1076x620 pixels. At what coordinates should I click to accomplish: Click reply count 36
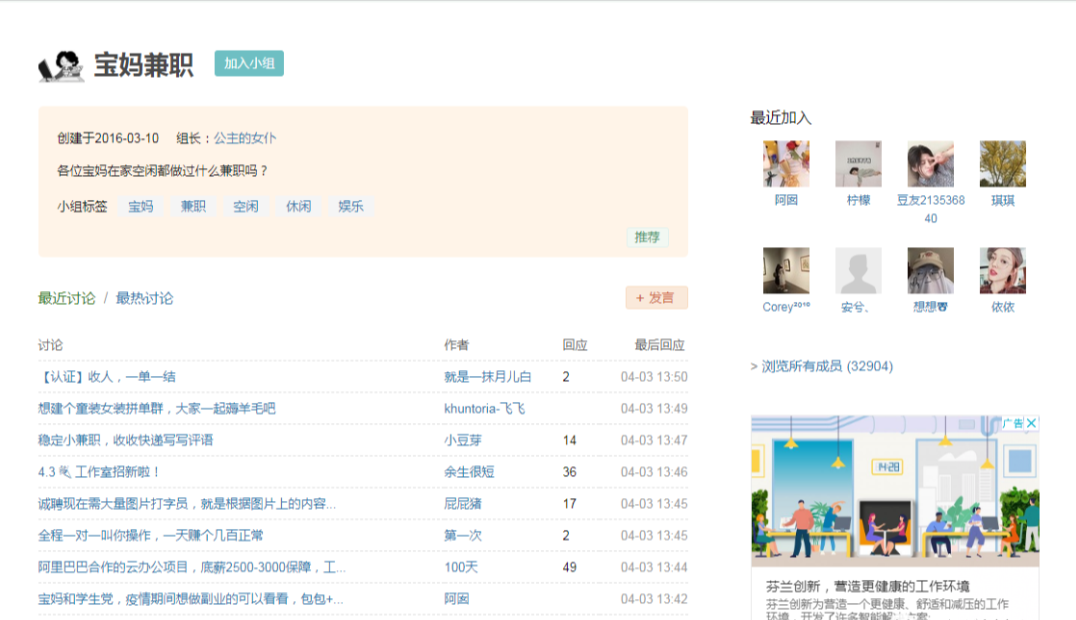click(570, 472)
